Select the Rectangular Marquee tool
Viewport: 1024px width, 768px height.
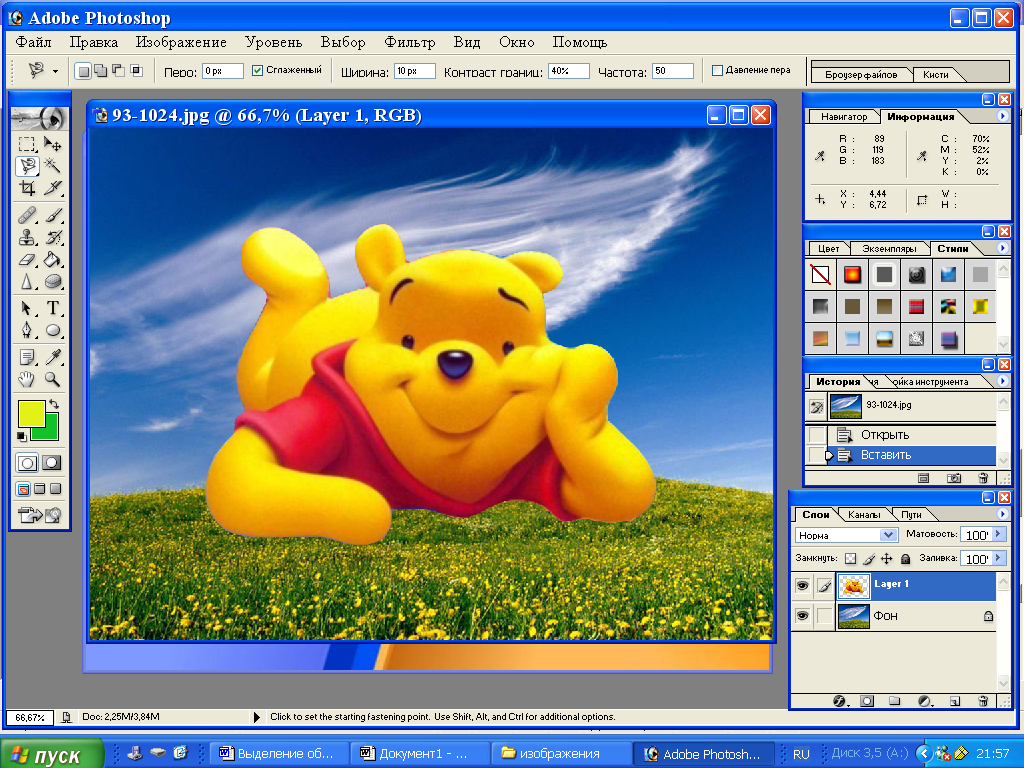[x=27, y=144]
